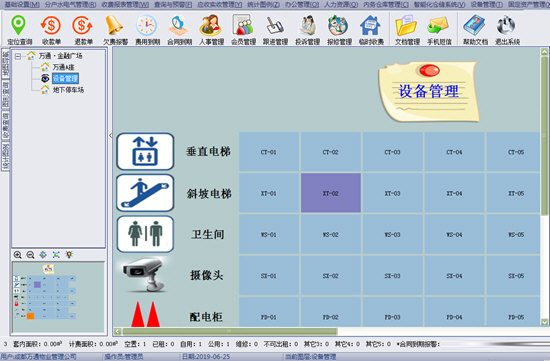Open the 办公管理(O) menu
Viewport: 550px width, 361px height.
click(x=302, y=5)
